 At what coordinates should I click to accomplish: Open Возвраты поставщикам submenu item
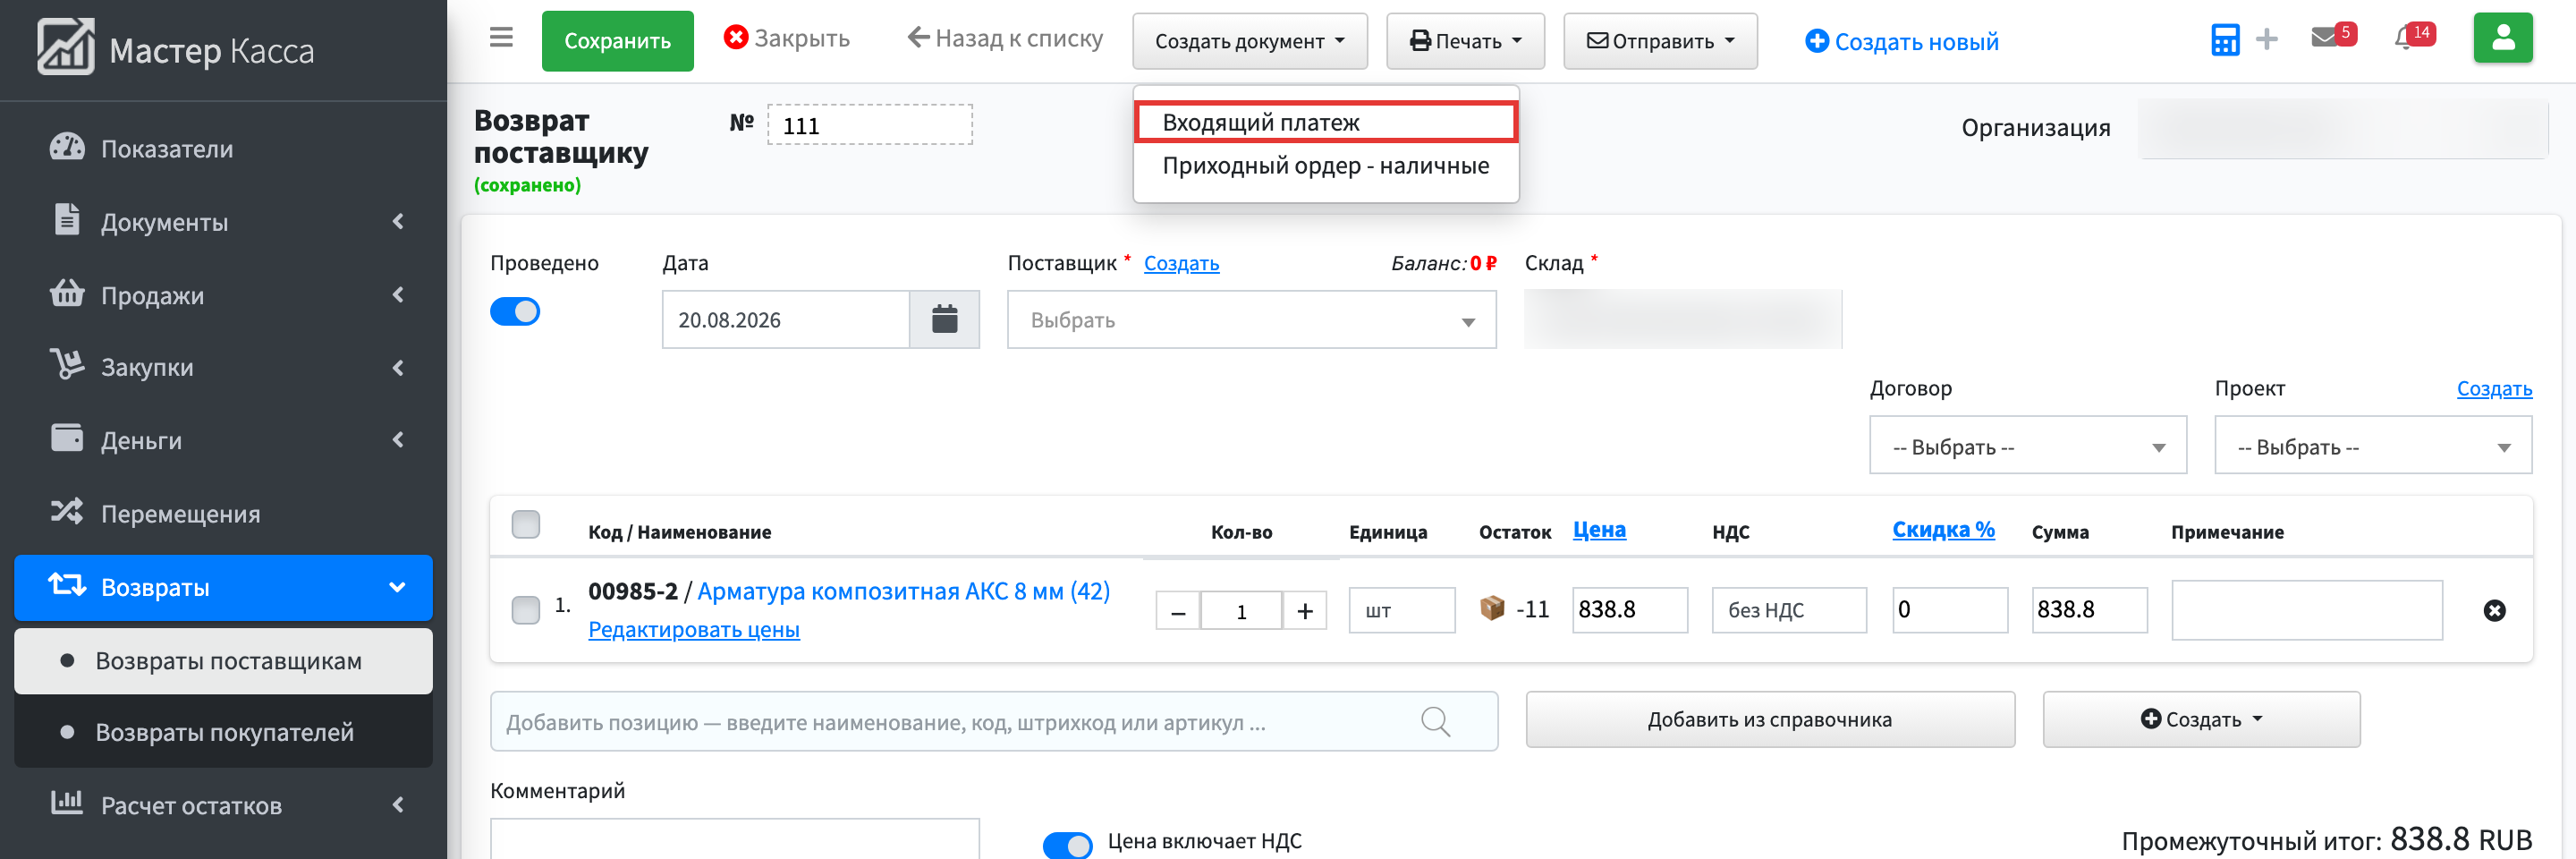tap(224, 661)
